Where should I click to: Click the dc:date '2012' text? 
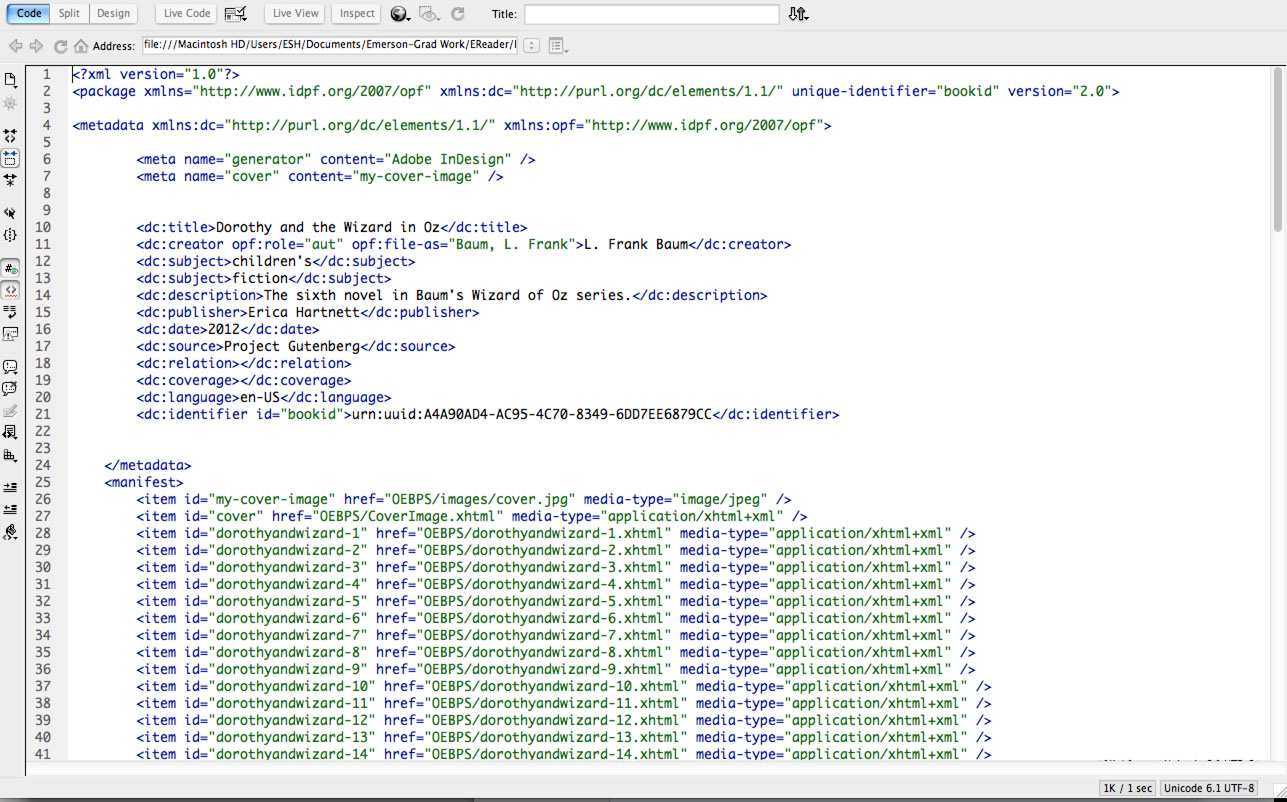coord(224,329)
